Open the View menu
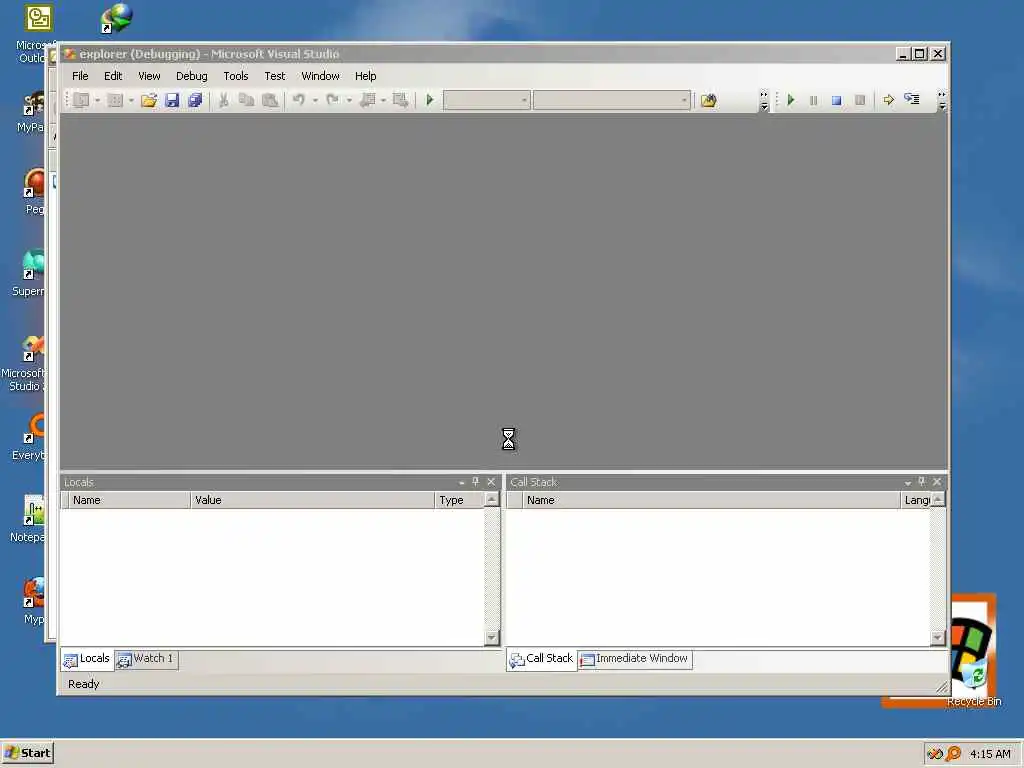This screenshot has height=768, width=1024. [x=149, y=76]
